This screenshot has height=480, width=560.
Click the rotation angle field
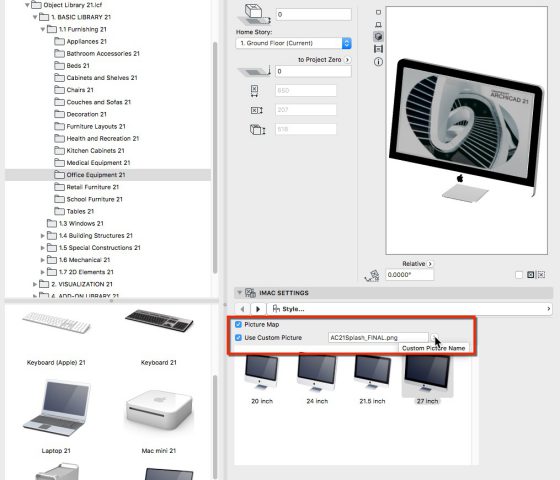pos(410,275)
